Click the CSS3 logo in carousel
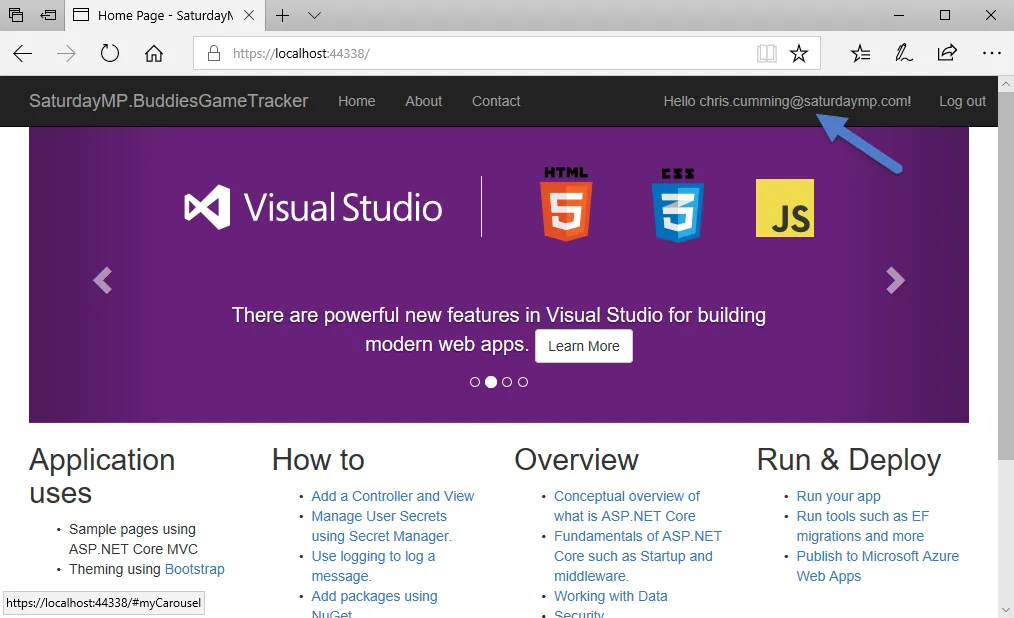Viewport: 1014px width, 618px height. [678, 205]
